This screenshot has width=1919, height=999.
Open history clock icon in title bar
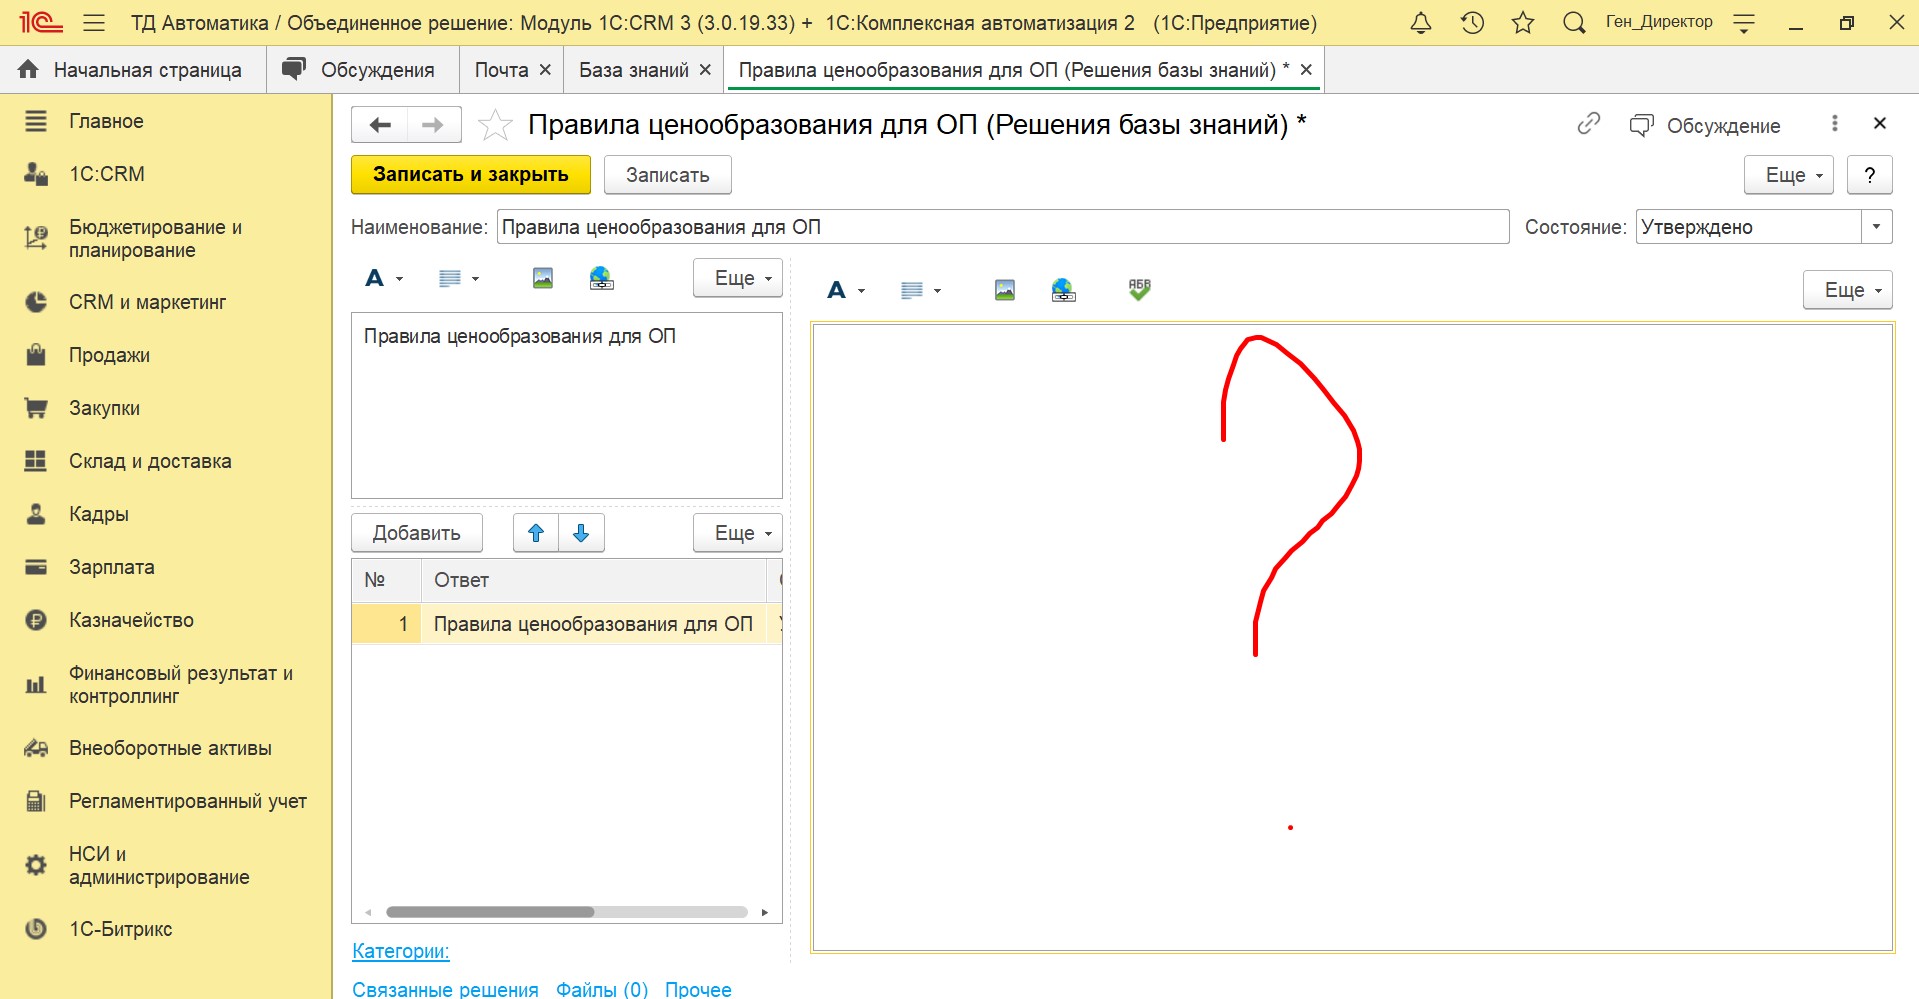point(1472,22)
